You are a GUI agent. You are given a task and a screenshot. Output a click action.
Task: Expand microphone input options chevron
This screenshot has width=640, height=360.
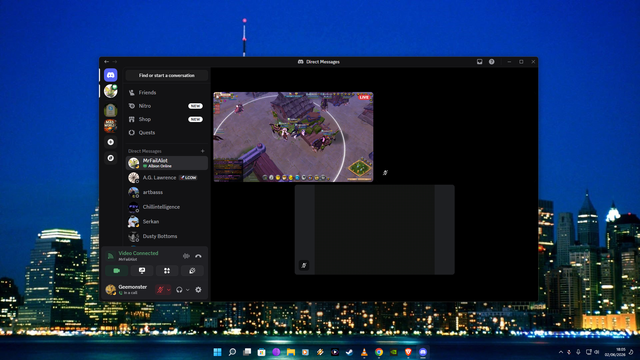(168, 290)
